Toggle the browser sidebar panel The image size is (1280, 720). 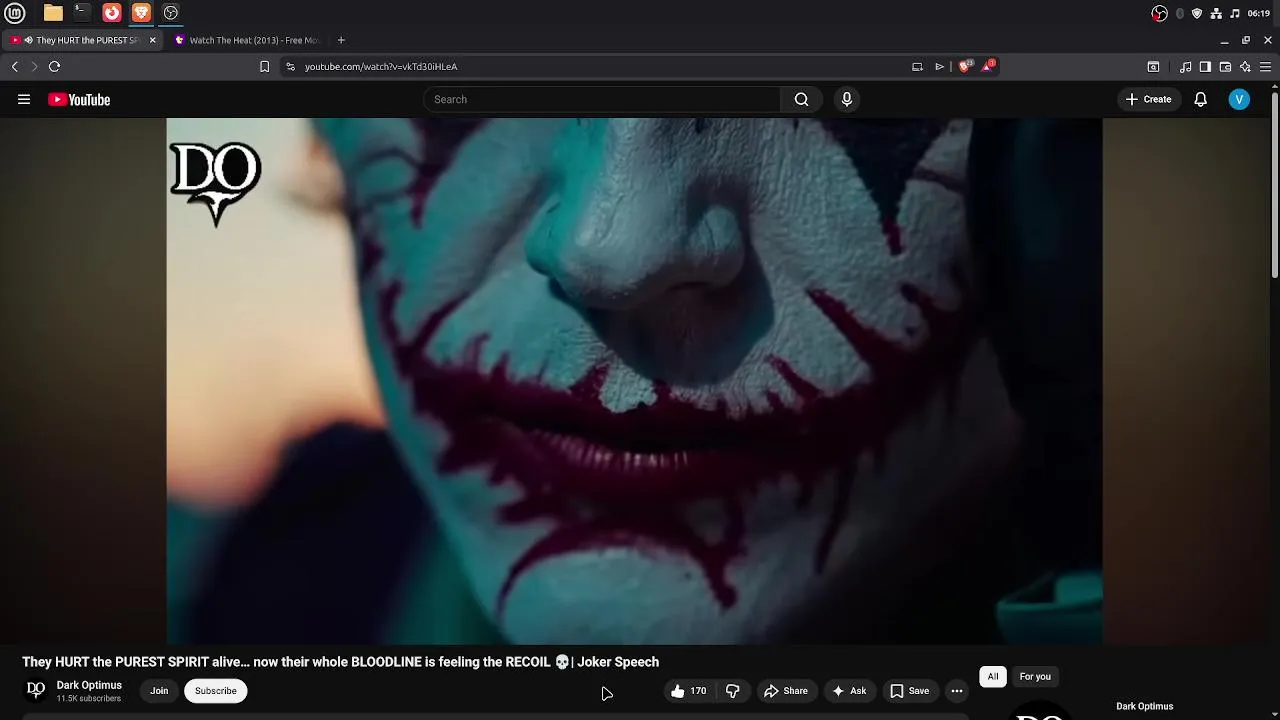[1205, 67]
